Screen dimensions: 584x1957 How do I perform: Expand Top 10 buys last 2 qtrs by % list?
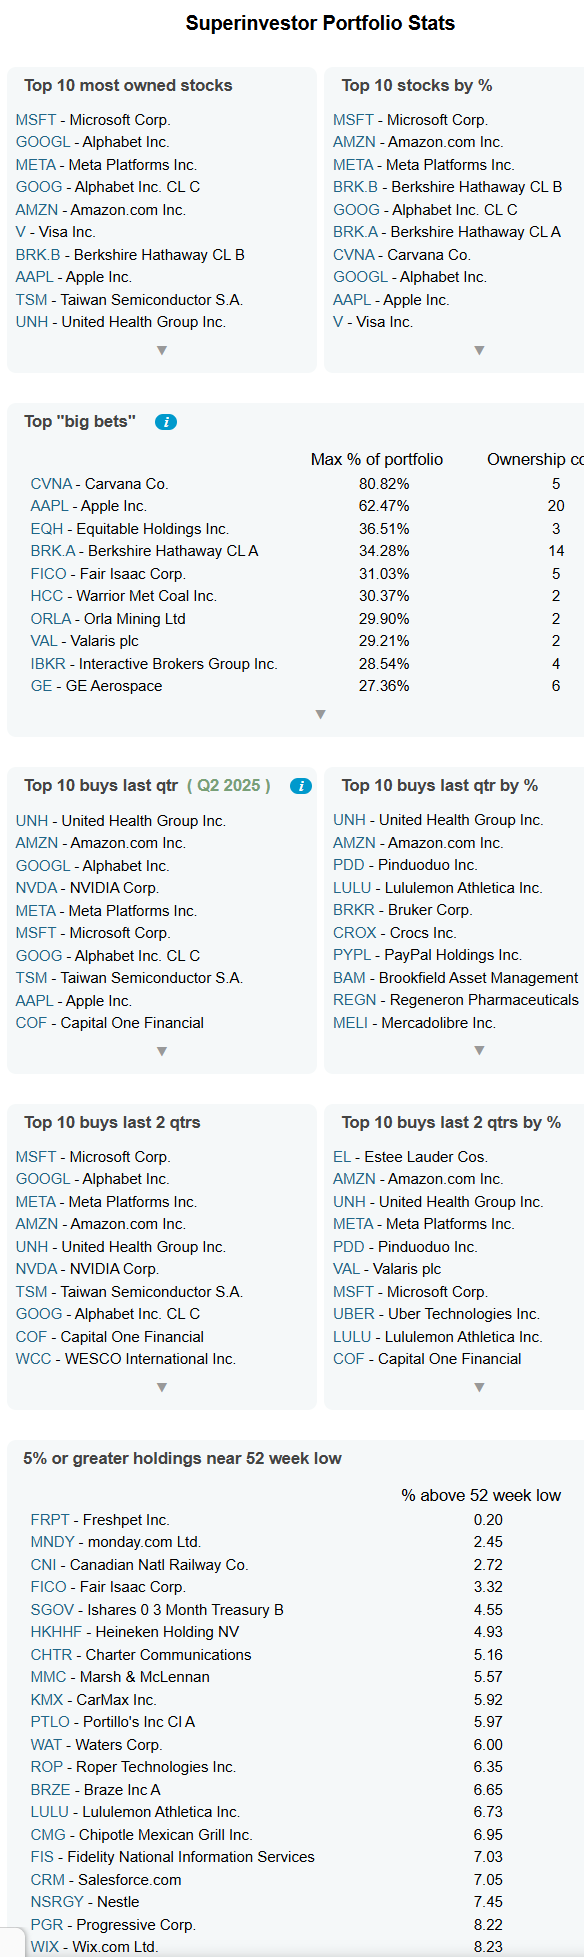pyautogui.click(x=479, y=1388)
